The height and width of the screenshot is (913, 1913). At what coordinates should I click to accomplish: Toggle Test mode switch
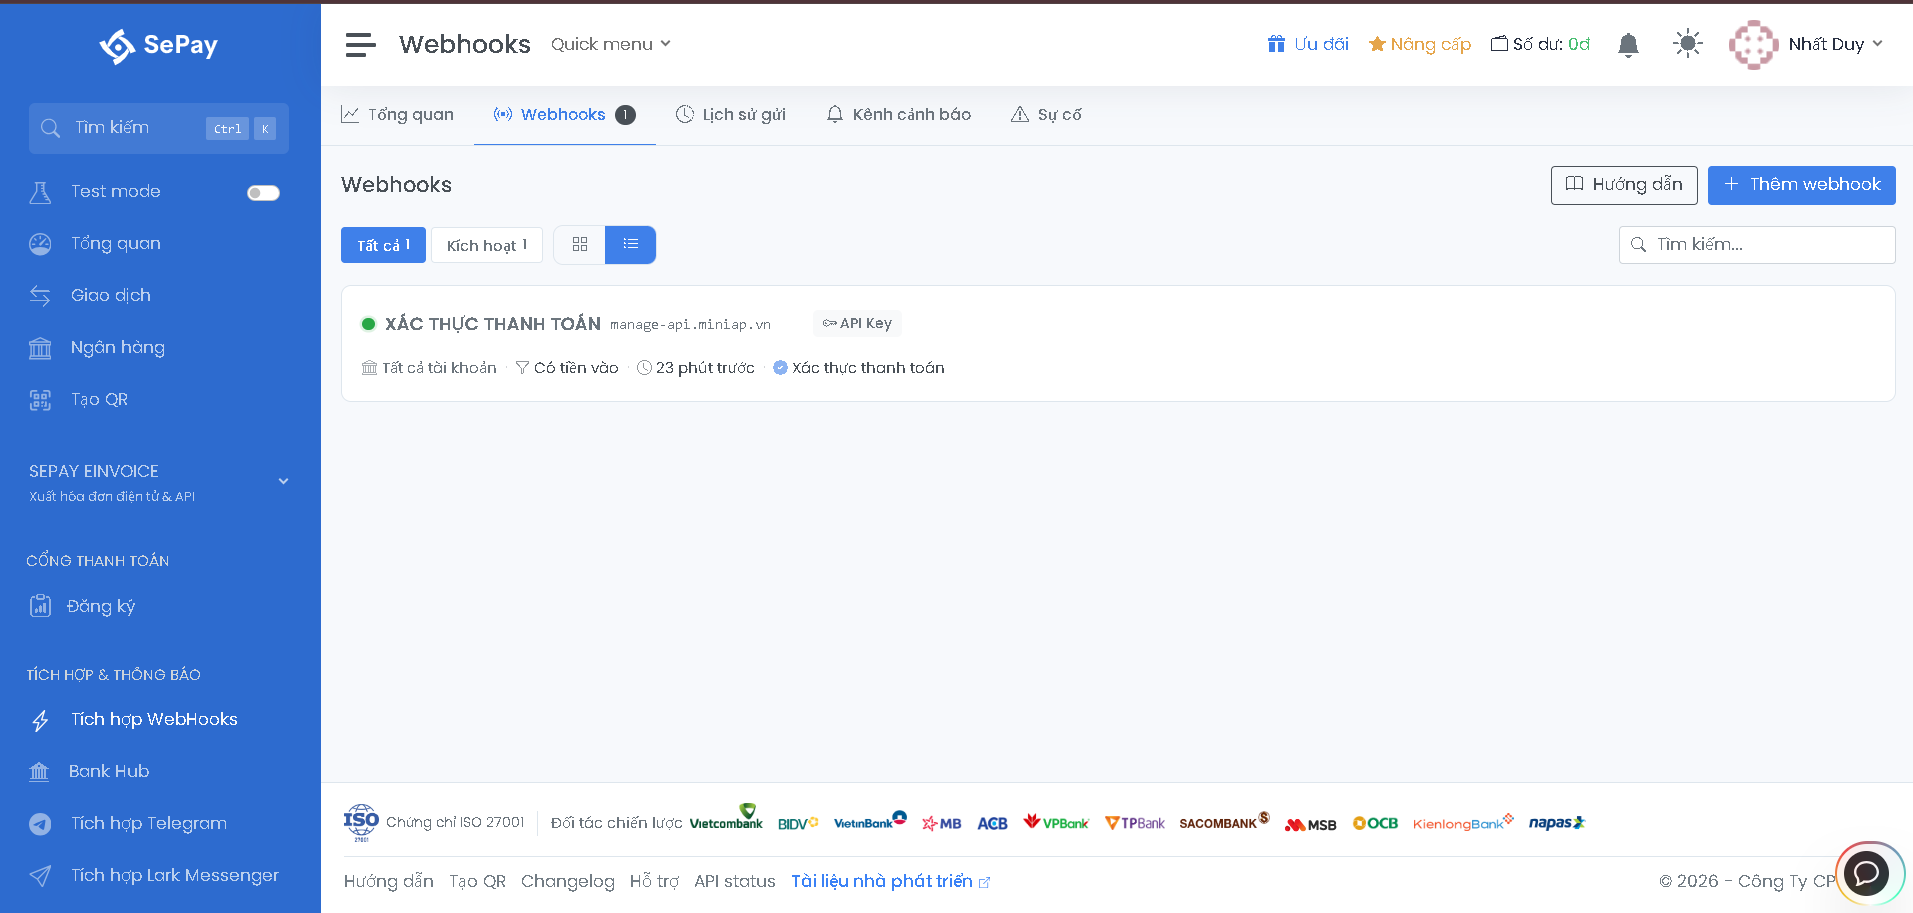264,193
